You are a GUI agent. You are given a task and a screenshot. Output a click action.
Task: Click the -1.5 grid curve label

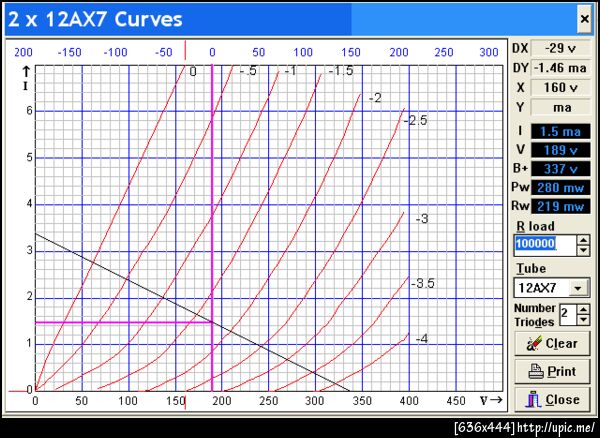[341, 71]
